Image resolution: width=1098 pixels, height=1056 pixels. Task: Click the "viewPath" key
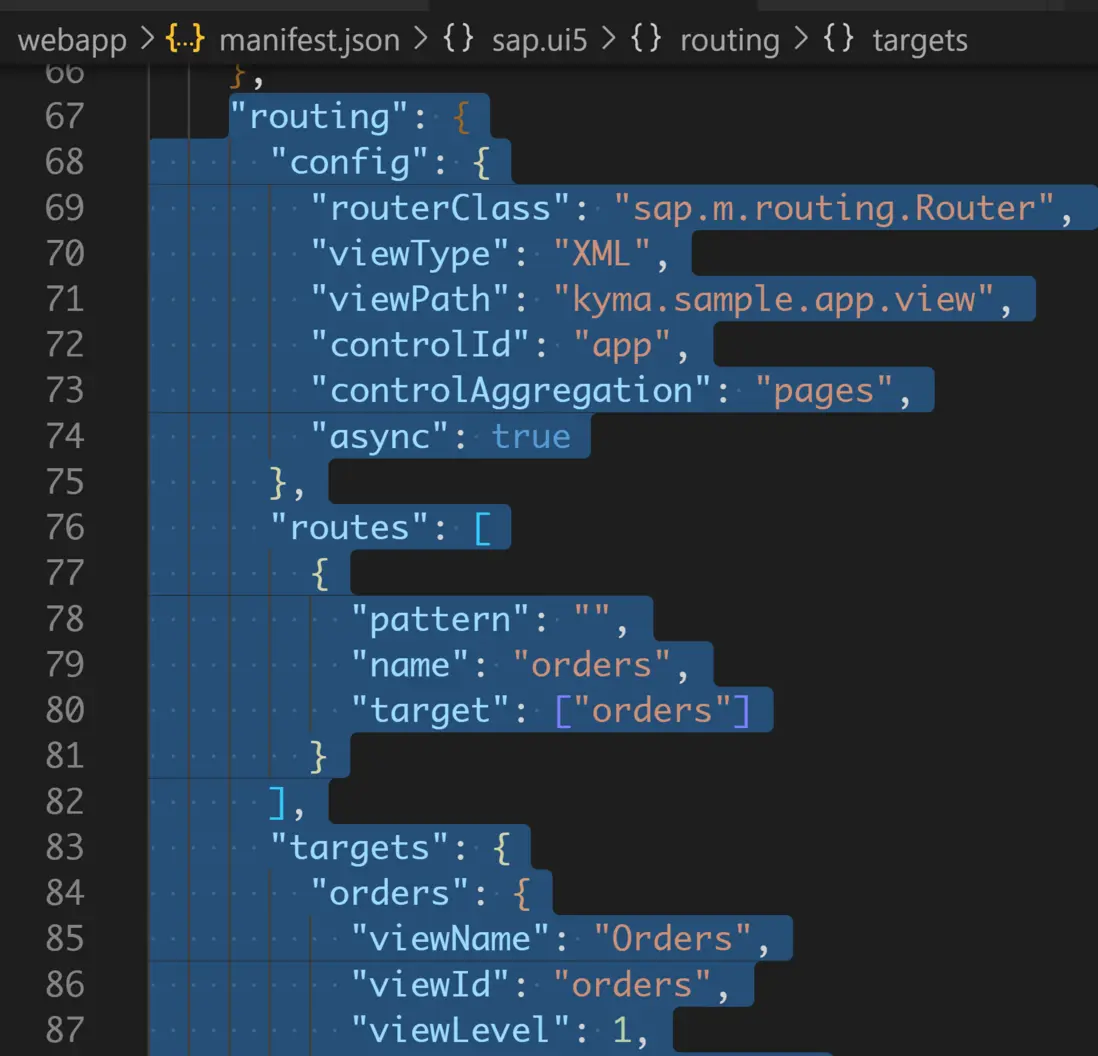tap(409, 299)
